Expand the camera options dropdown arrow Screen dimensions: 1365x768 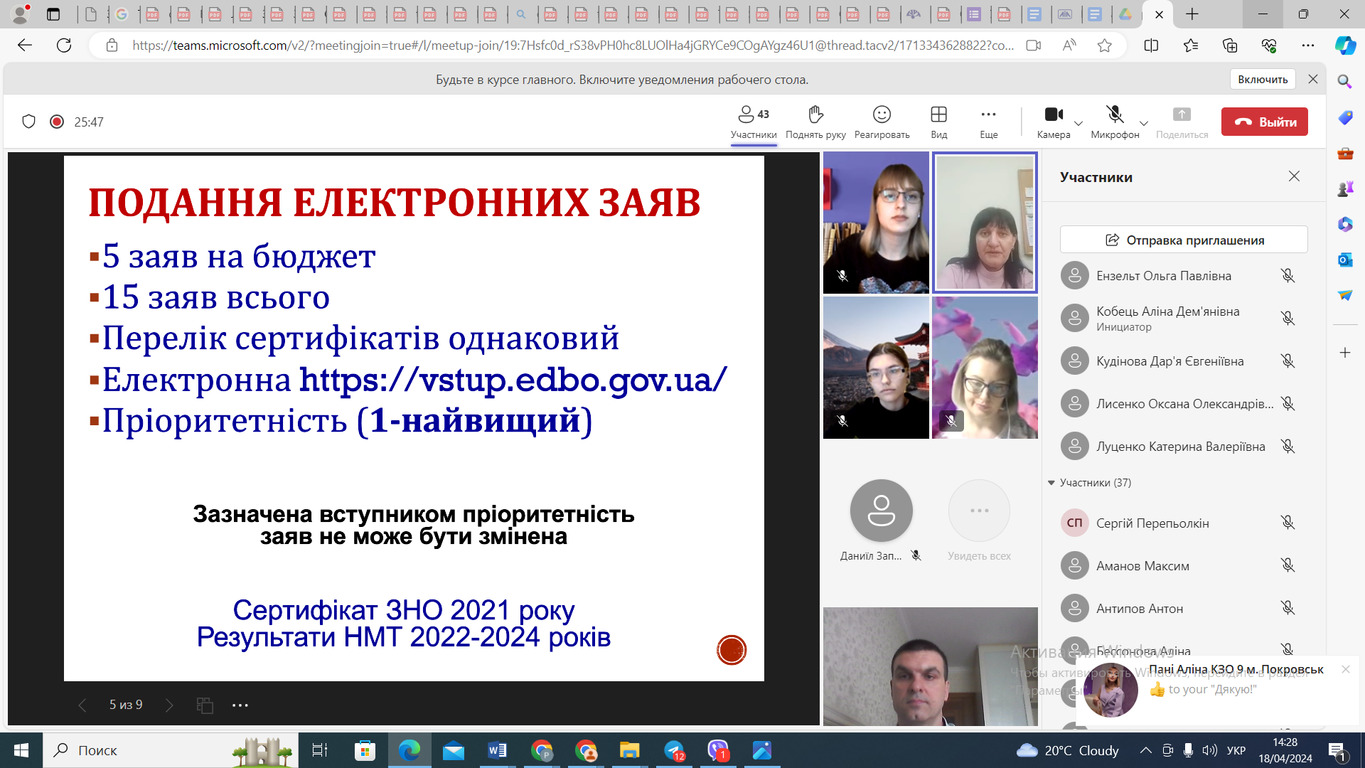pos(1078,123)
